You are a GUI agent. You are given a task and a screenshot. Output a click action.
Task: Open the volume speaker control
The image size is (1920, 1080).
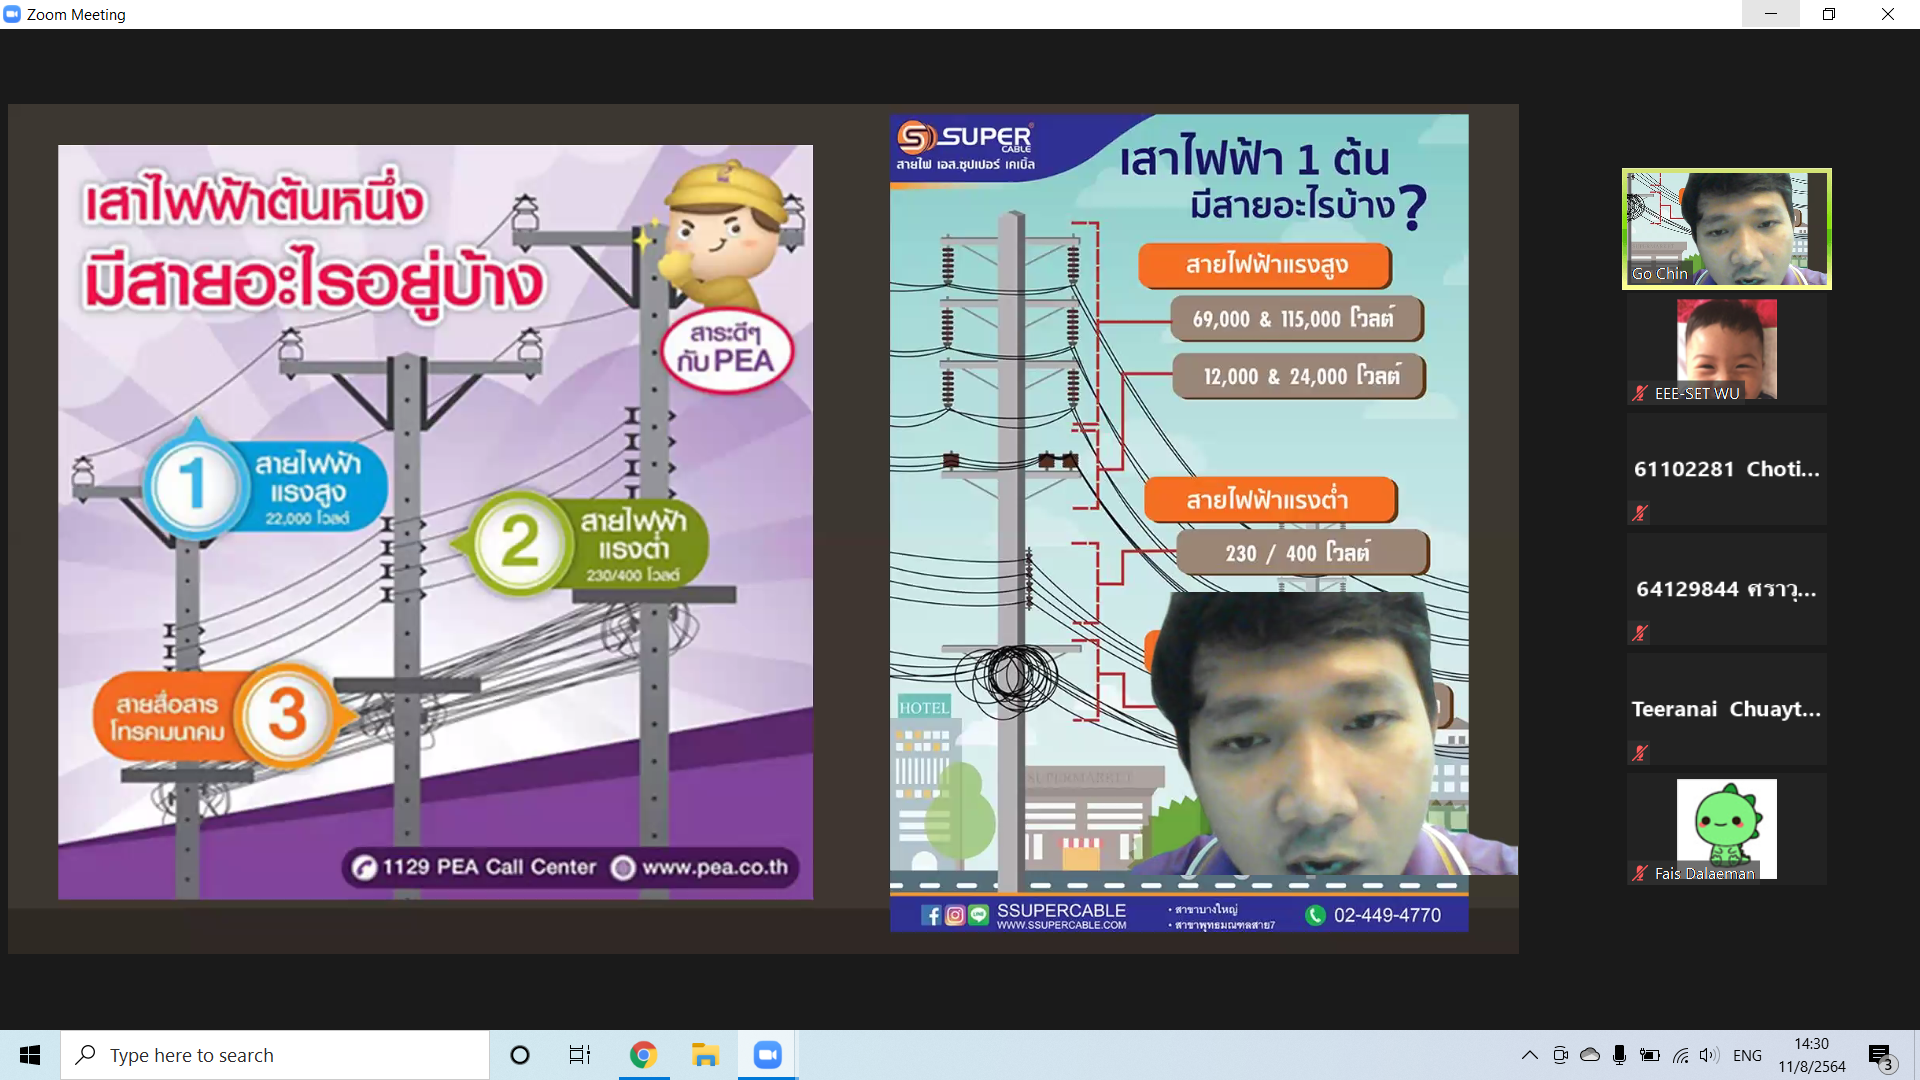(x=1708, y=1055)
